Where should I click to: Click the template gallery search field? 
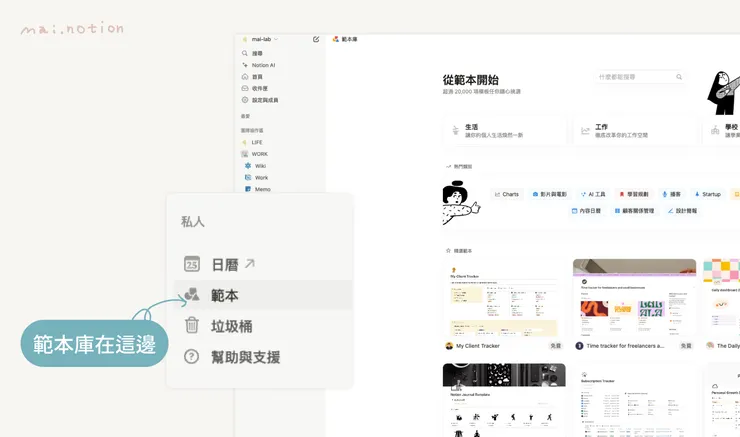click(639, 77)
